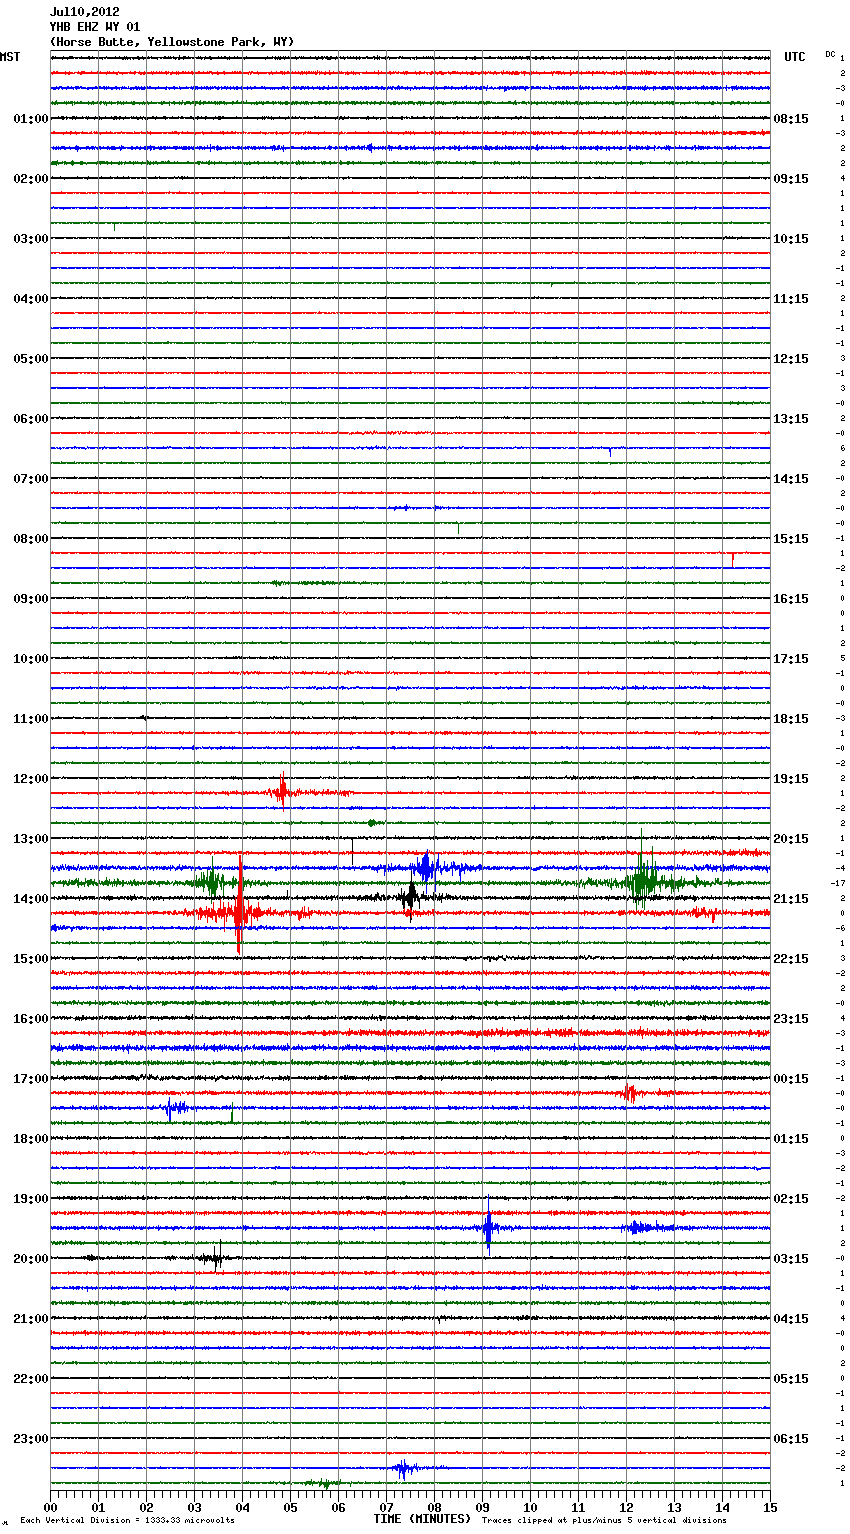Click the "10:15" UTC time label

tap(791, 239)
